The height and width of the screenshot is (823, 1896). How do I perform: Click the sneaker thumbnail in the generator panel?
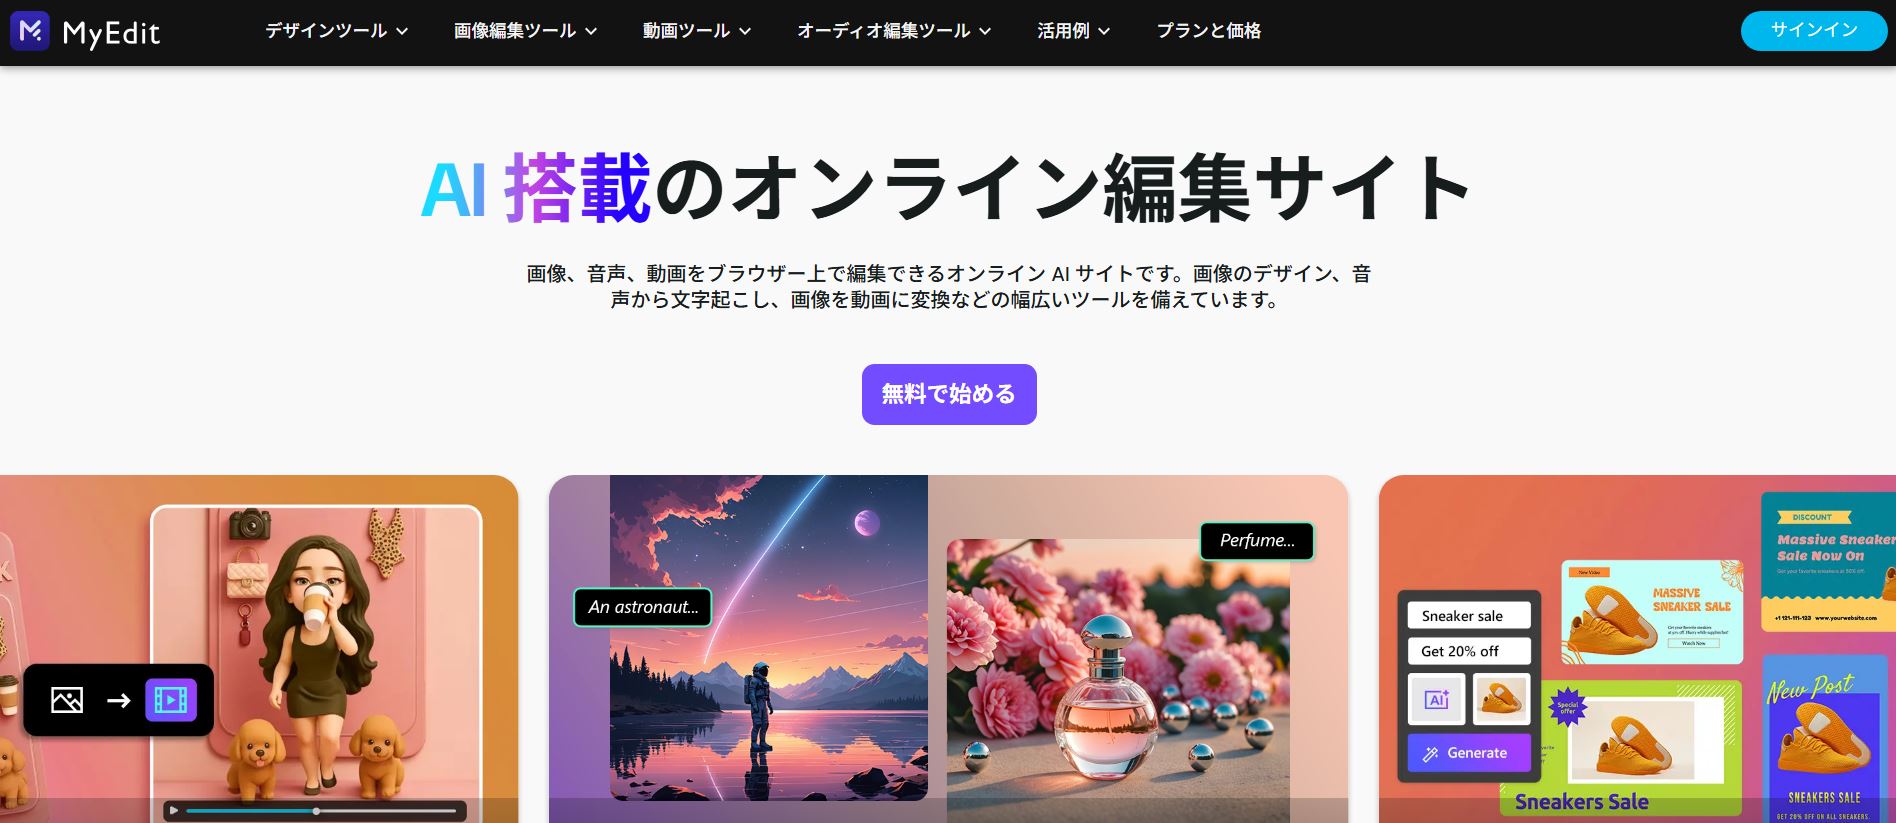click(1501, 699)
